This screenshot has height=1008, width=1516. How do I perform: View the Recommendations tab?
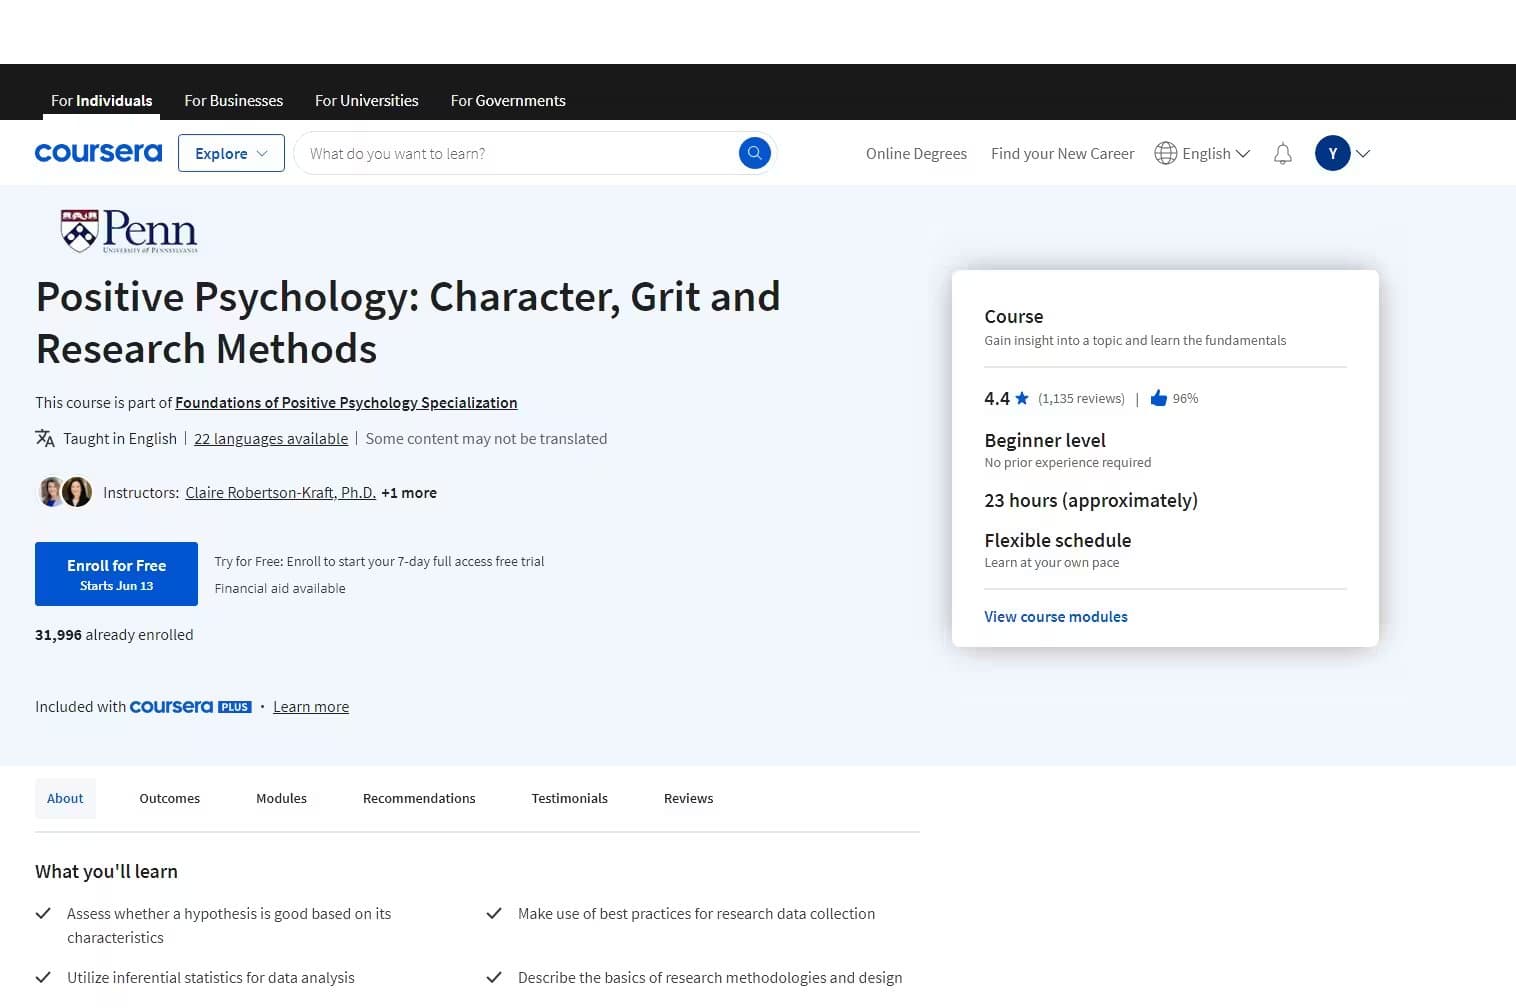(419, 798)
